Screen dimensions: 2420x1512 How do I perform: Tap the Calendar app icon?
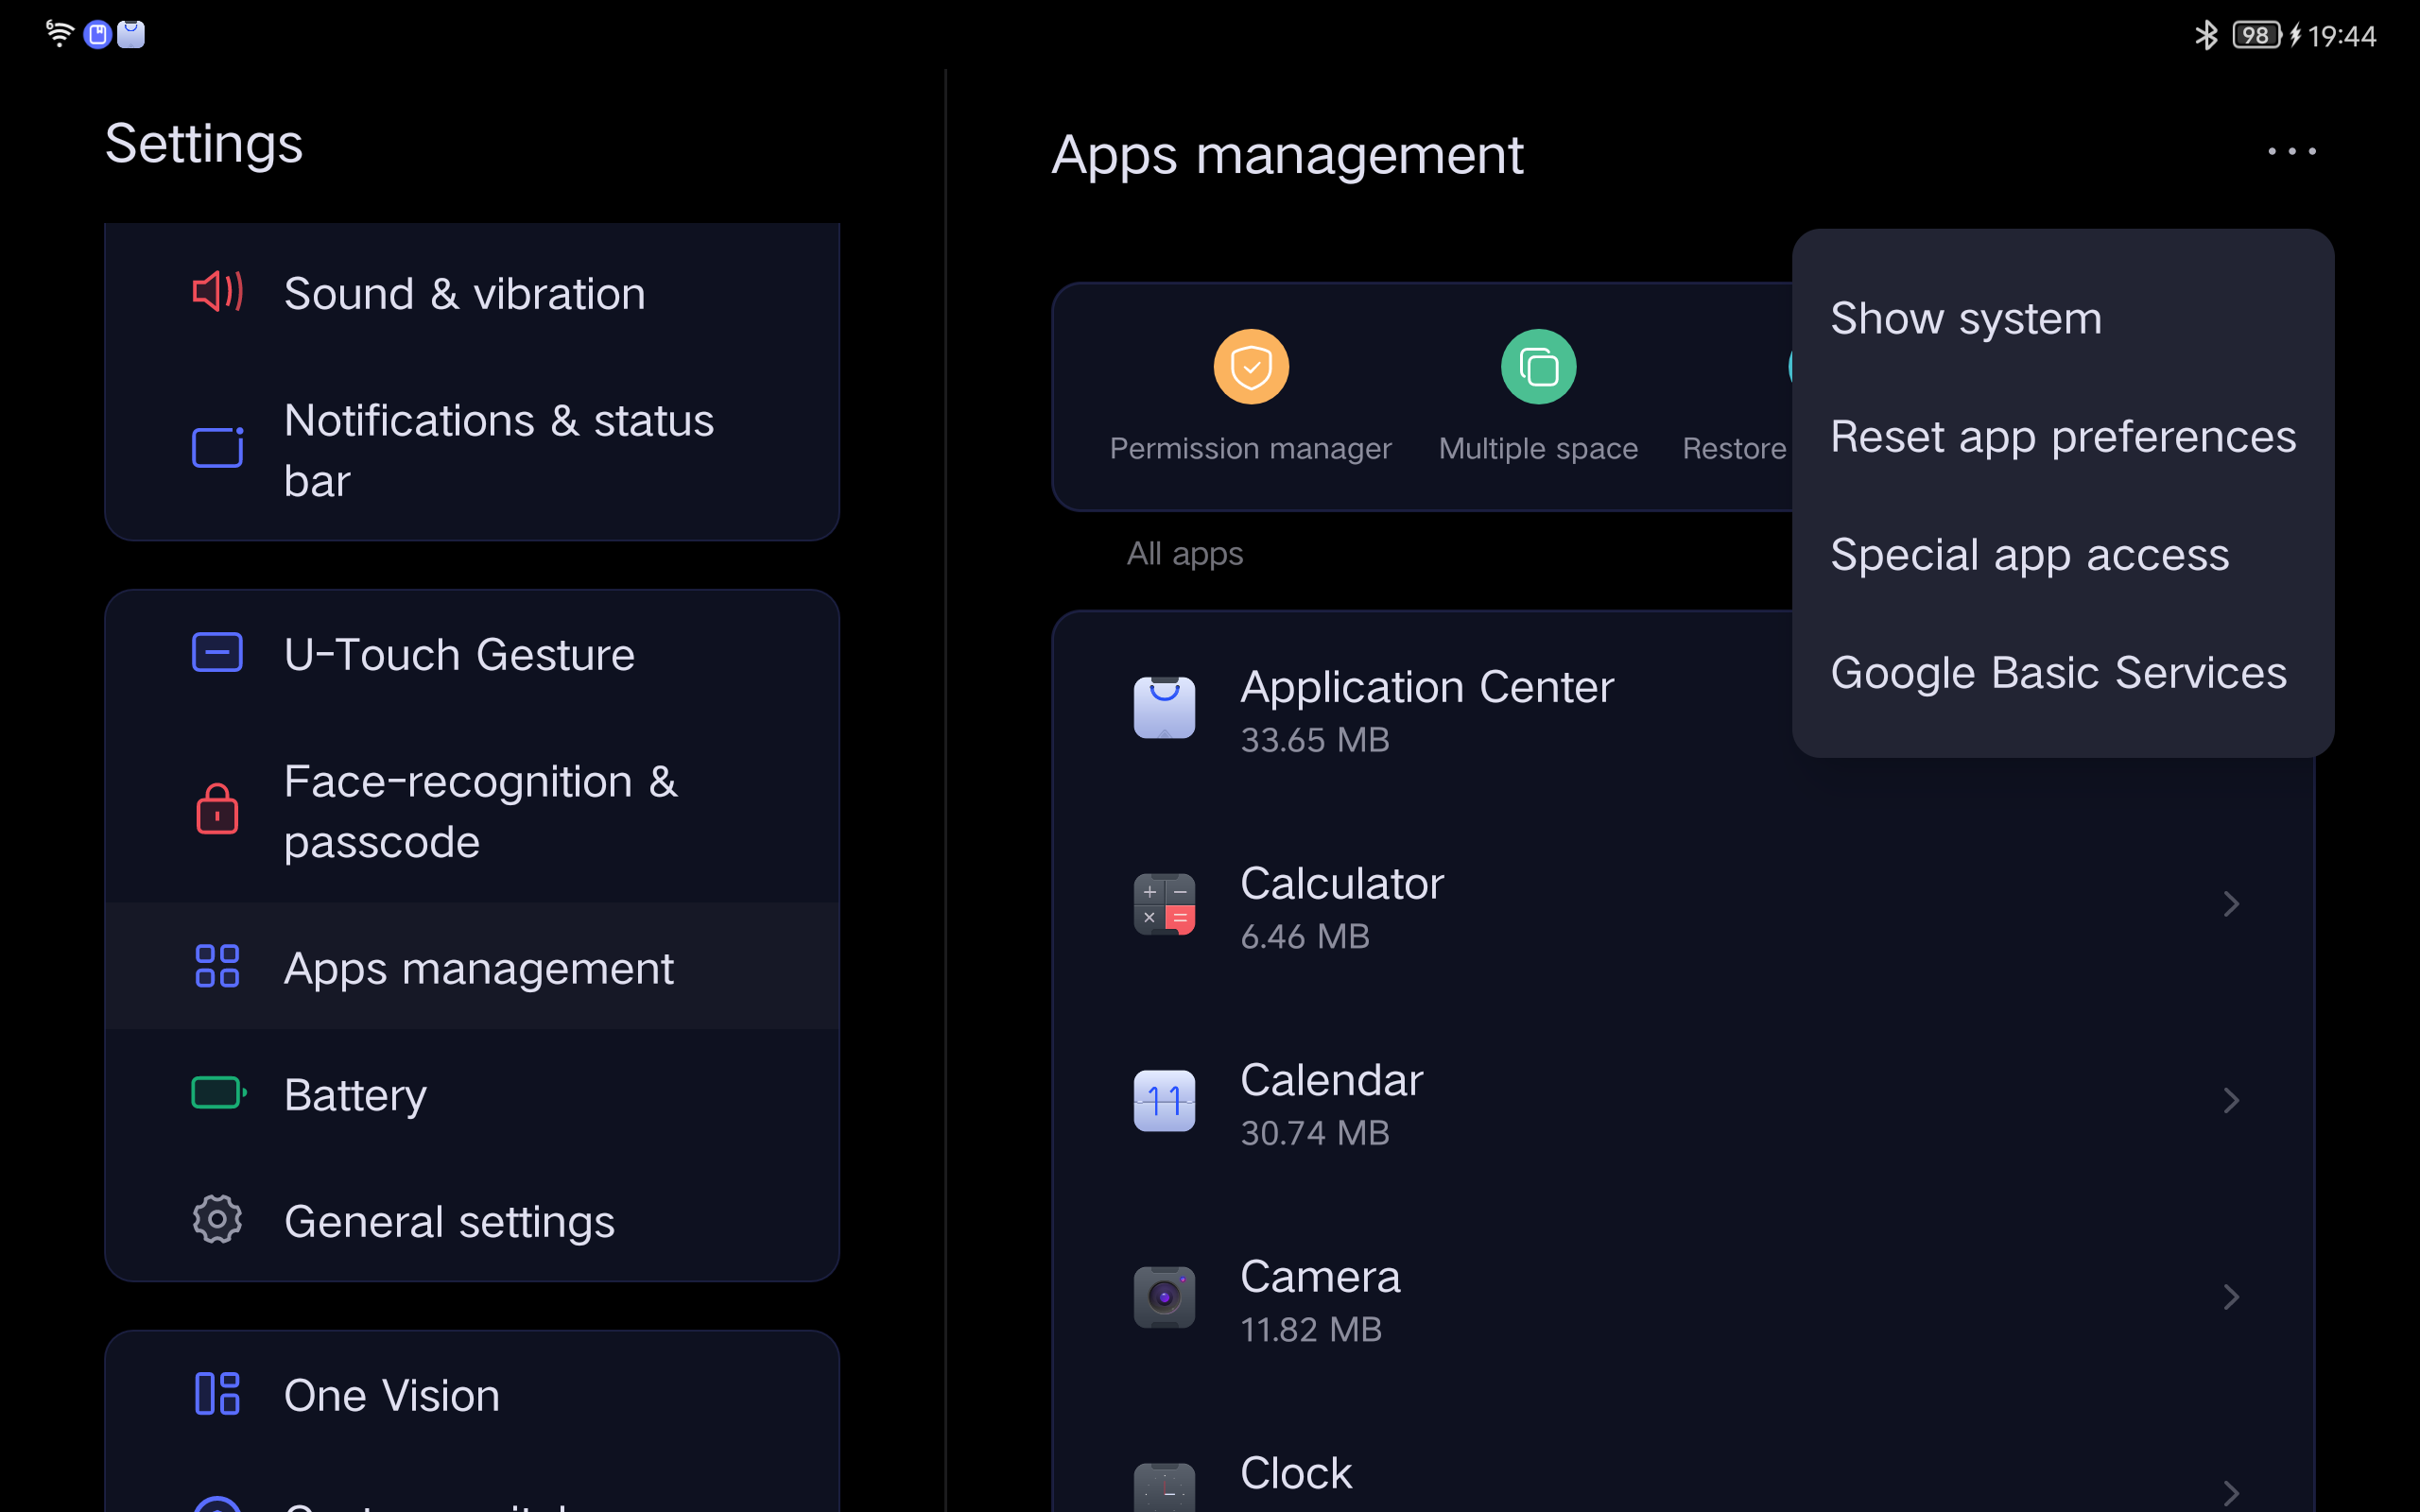pyautogui.click(x=1164, y=1101)
